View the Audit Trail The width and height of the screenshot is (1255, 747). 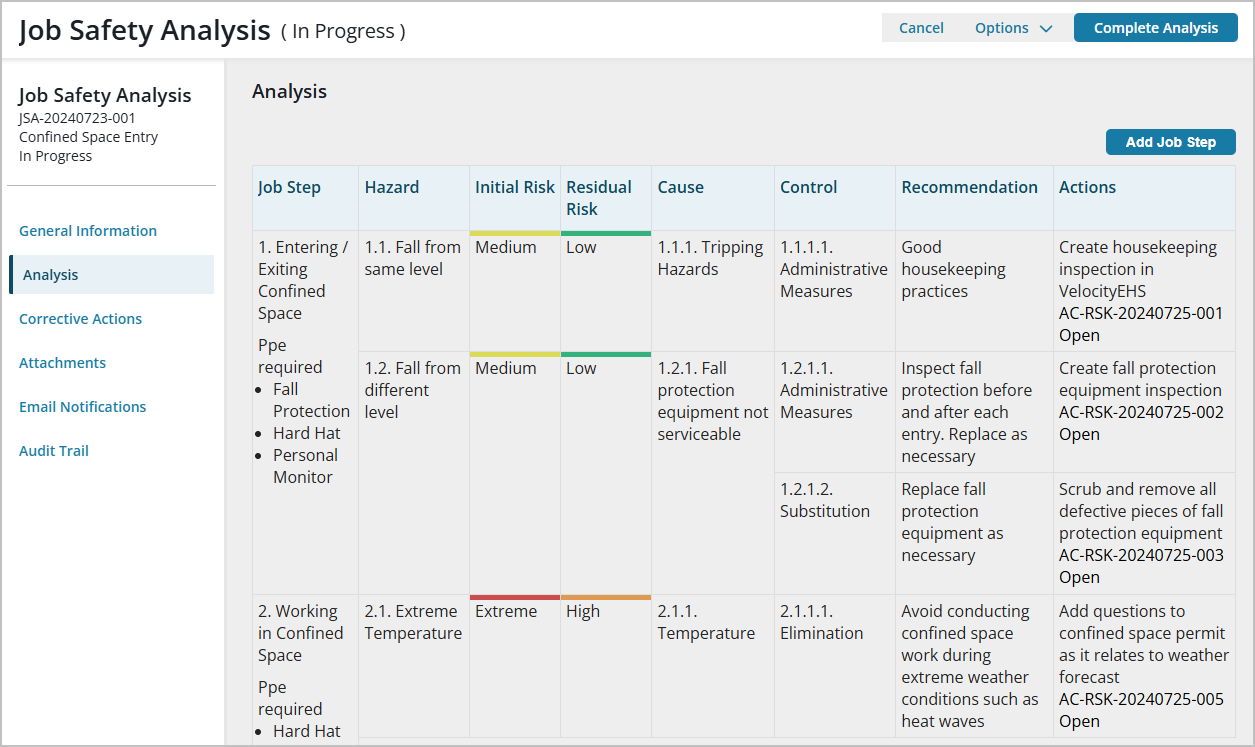coord(54,451)
